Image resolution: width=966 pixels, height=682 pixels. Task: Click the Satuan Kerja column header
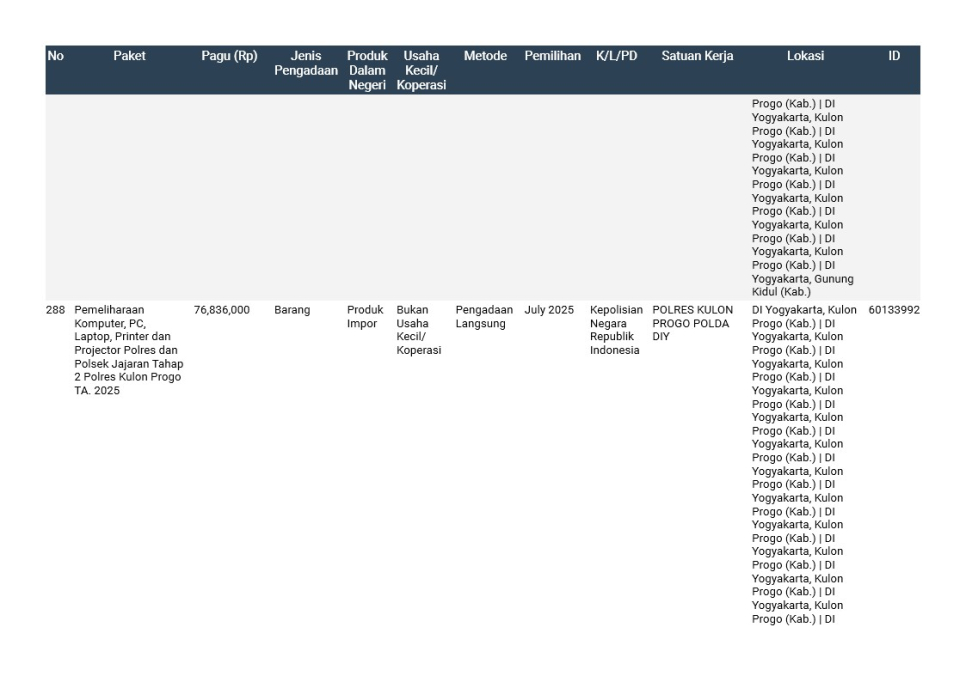(x=697, y=57)
